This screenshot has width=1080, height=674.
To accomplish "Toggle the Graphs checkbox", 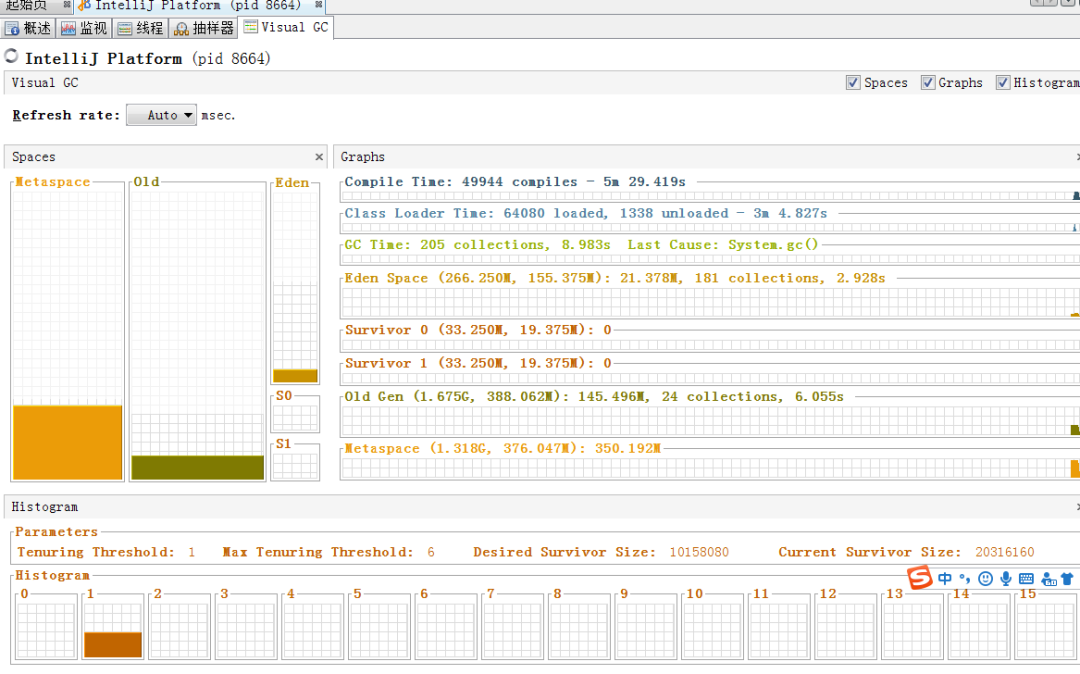I will [x=928, y=83].
